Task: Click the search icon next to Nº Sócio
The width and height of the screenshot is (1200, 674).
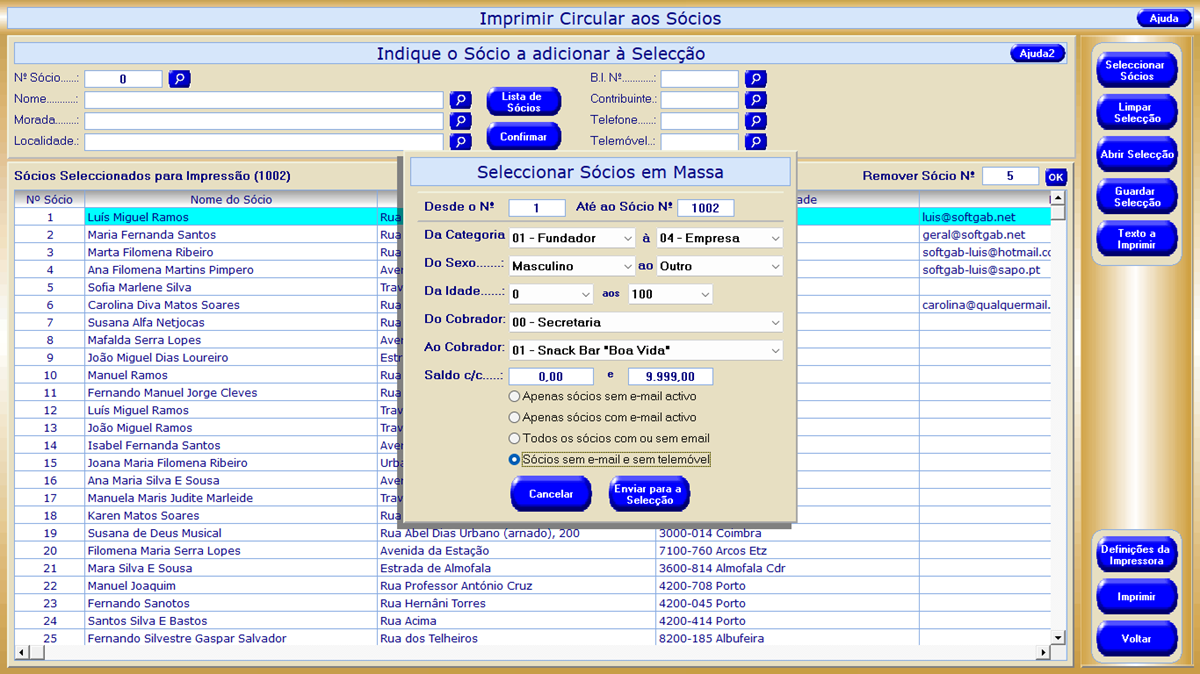Action: click(179, 79)
